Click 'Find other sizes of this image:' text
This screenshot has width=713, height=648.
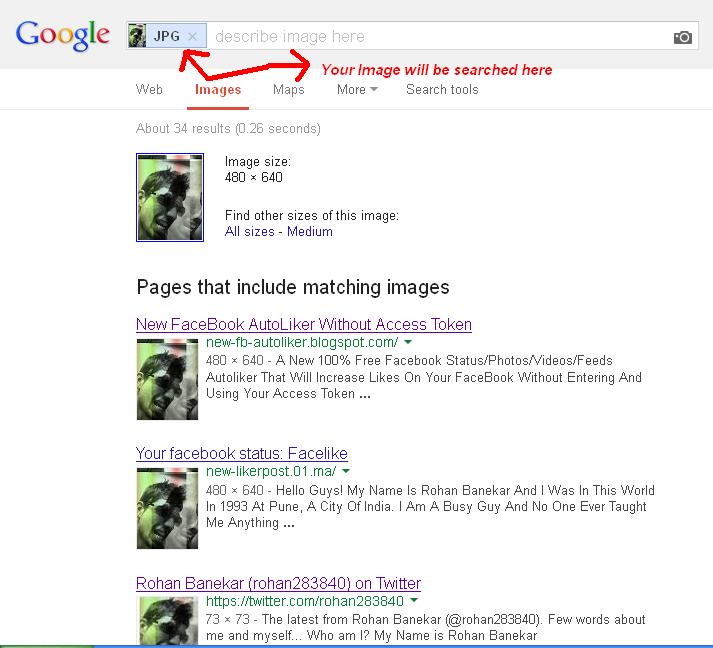tap(312, 216)
